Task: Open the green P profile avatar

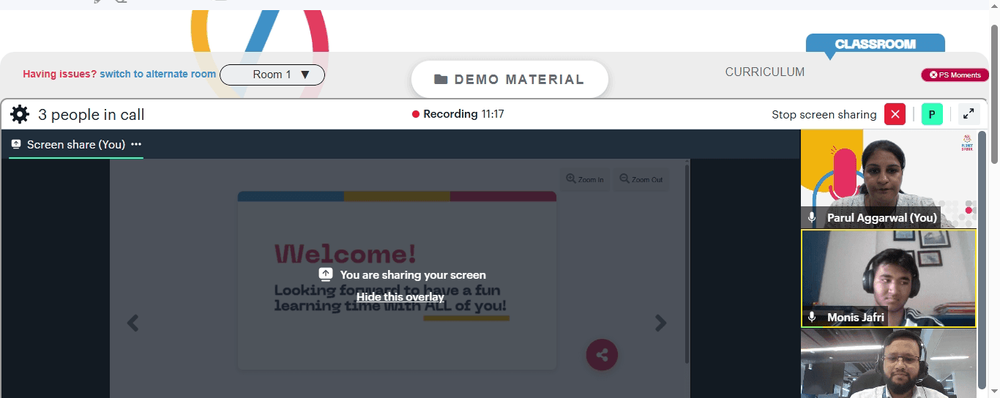Action: (x=932, y=114)
